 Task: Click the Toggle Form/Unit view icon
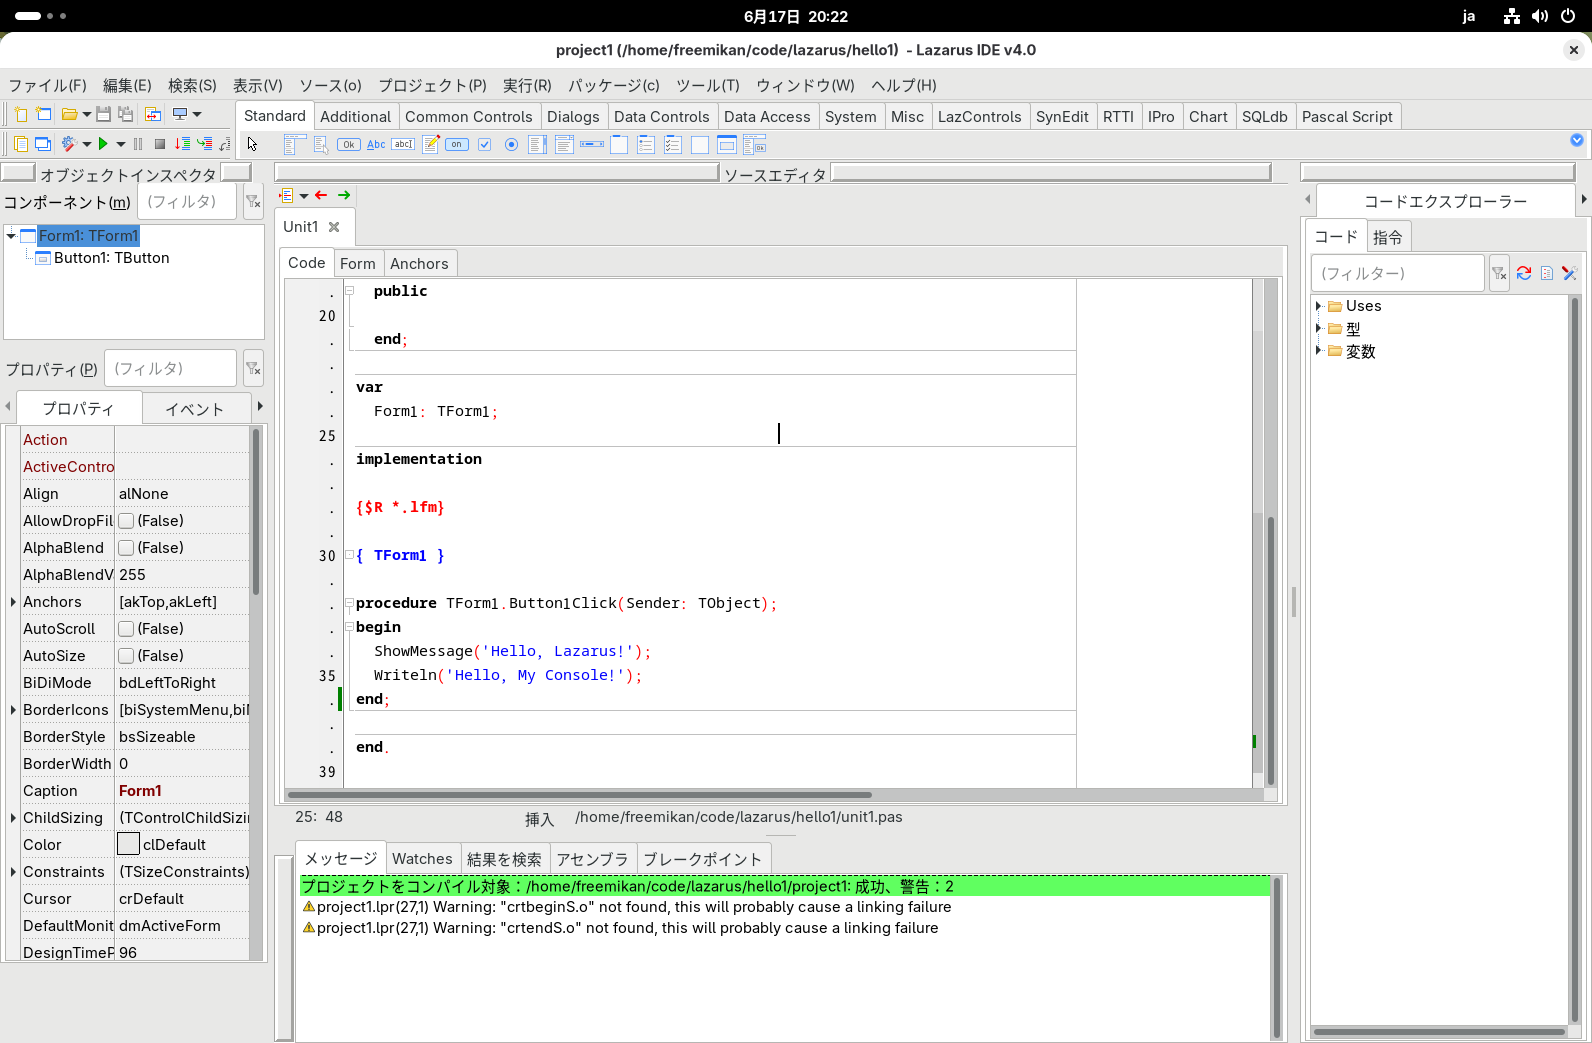pos(153,114)
